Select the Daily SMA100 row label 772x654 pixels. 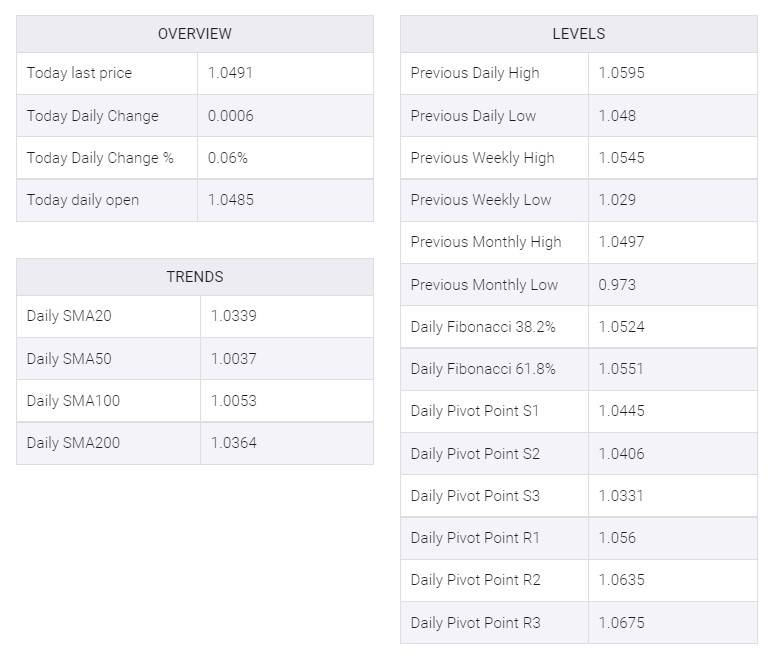coord(73,401)
